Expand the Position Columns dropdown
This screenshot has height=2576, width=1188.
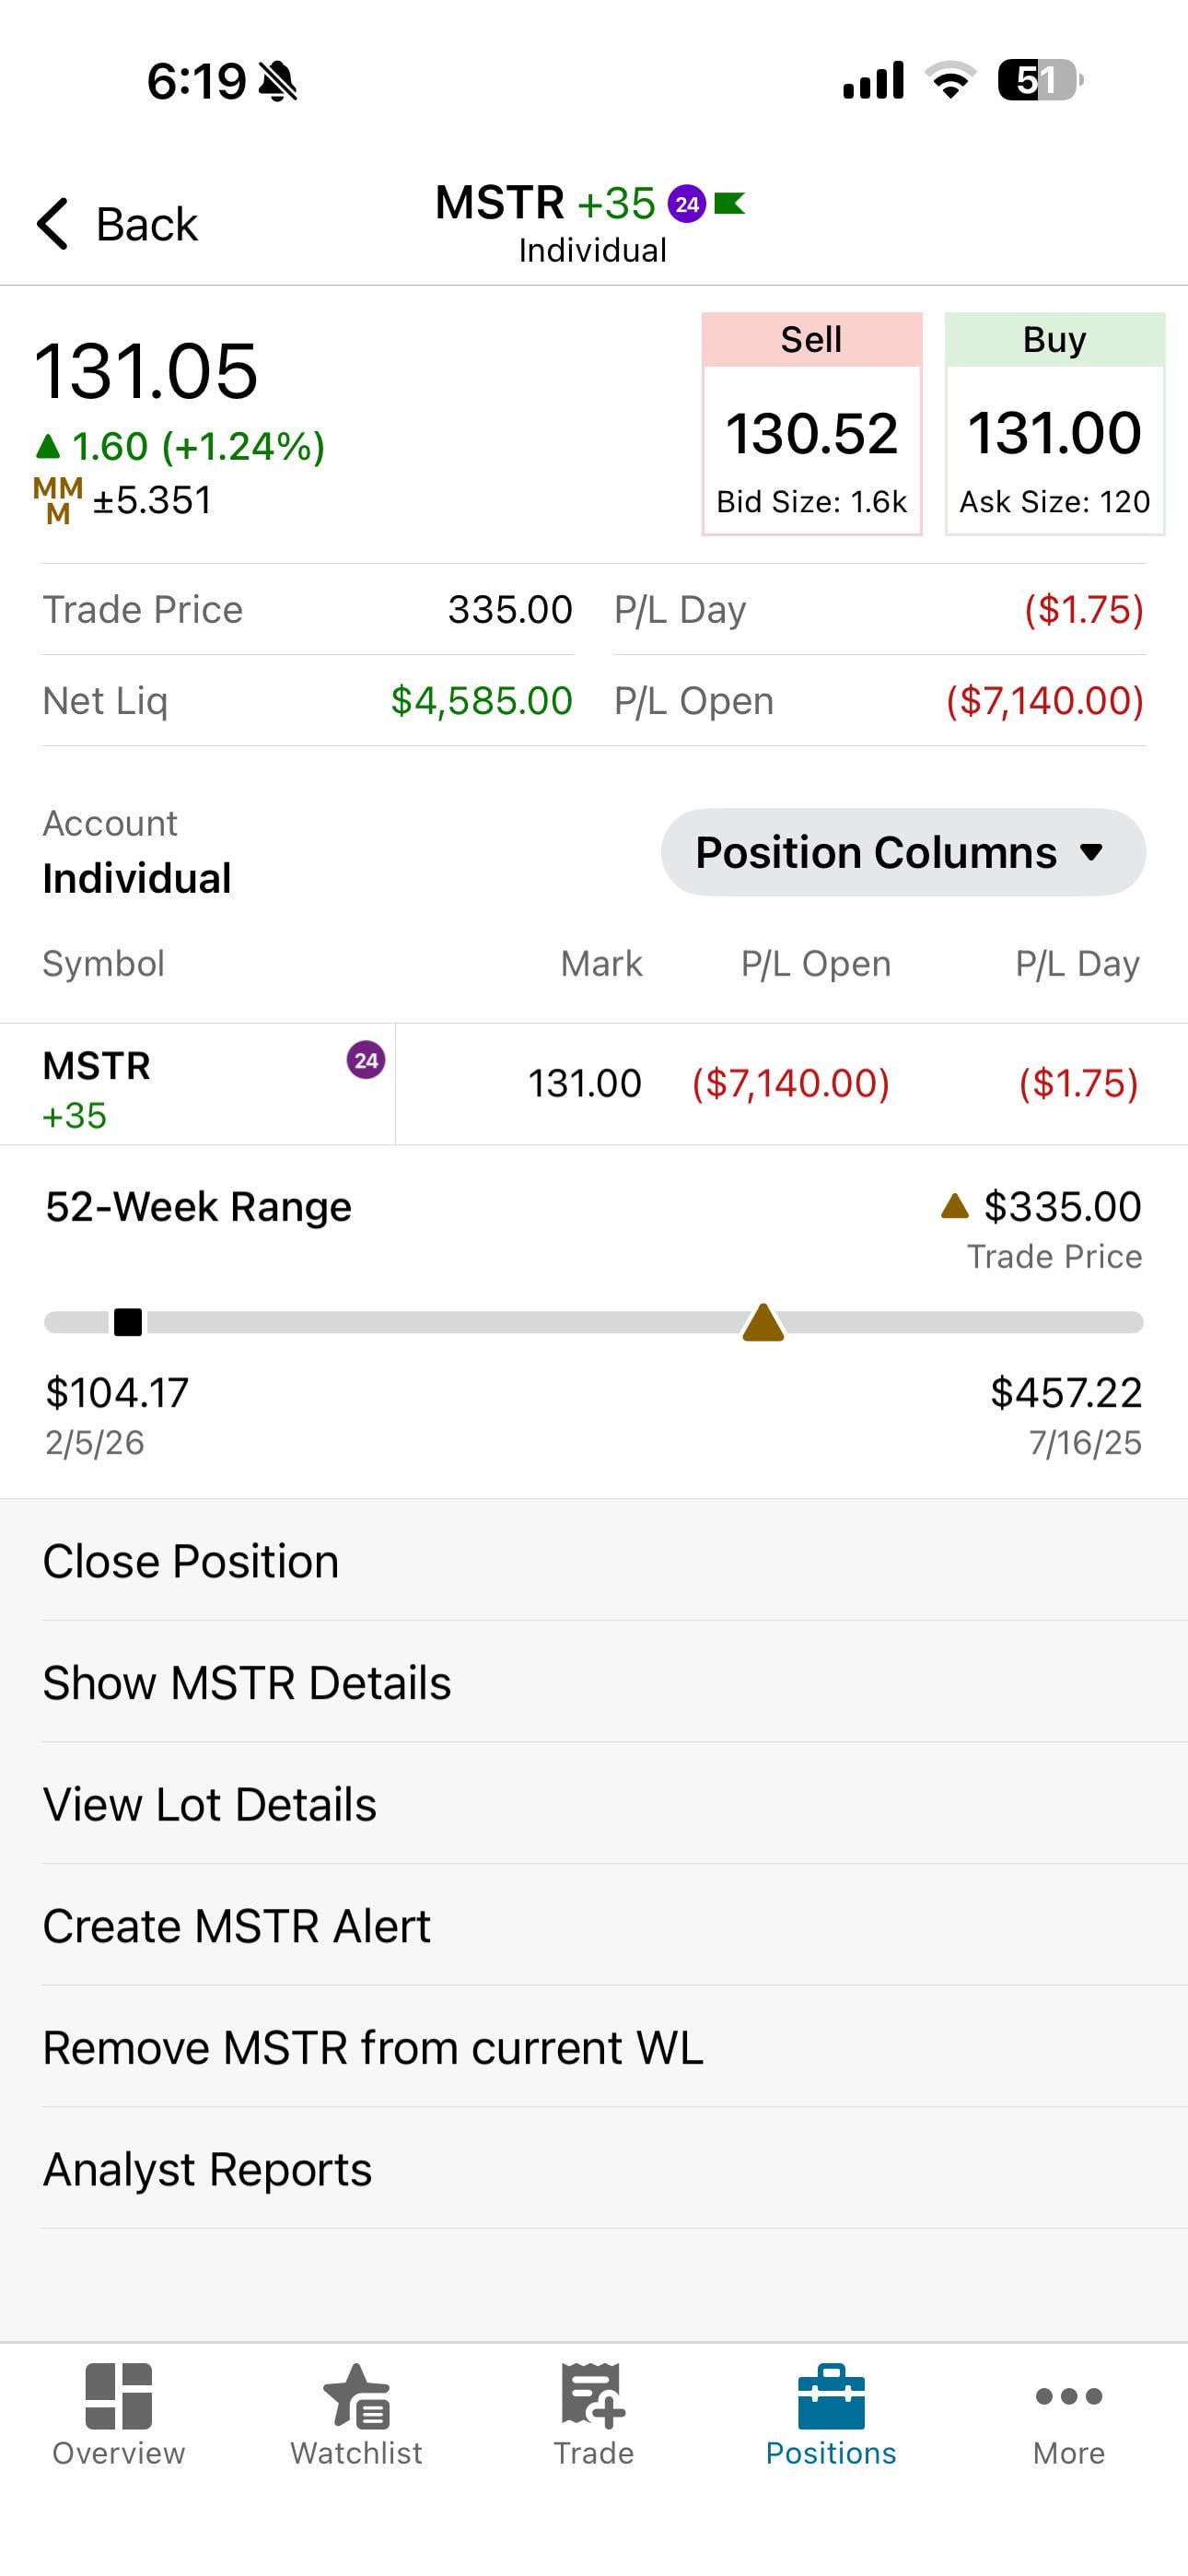[x=903, y=852]
